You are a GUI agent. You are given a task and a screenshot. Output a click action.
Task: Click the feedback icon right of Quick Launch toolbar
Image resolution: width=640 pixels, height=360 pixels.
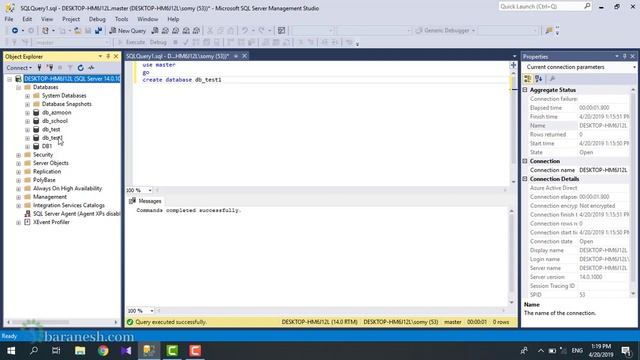549,31
